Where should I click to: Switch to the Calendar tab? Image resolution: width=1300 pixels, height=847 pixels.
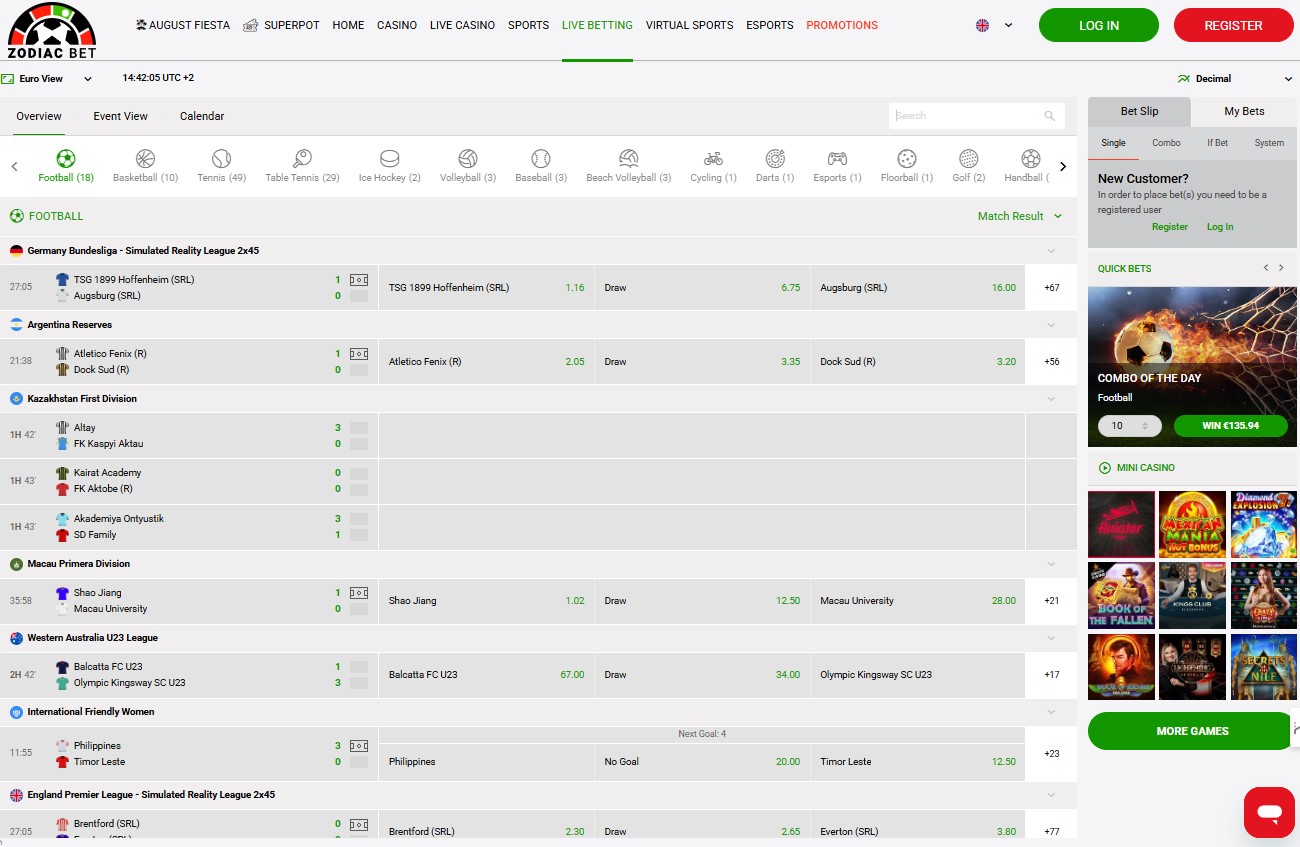pos(202,116)
